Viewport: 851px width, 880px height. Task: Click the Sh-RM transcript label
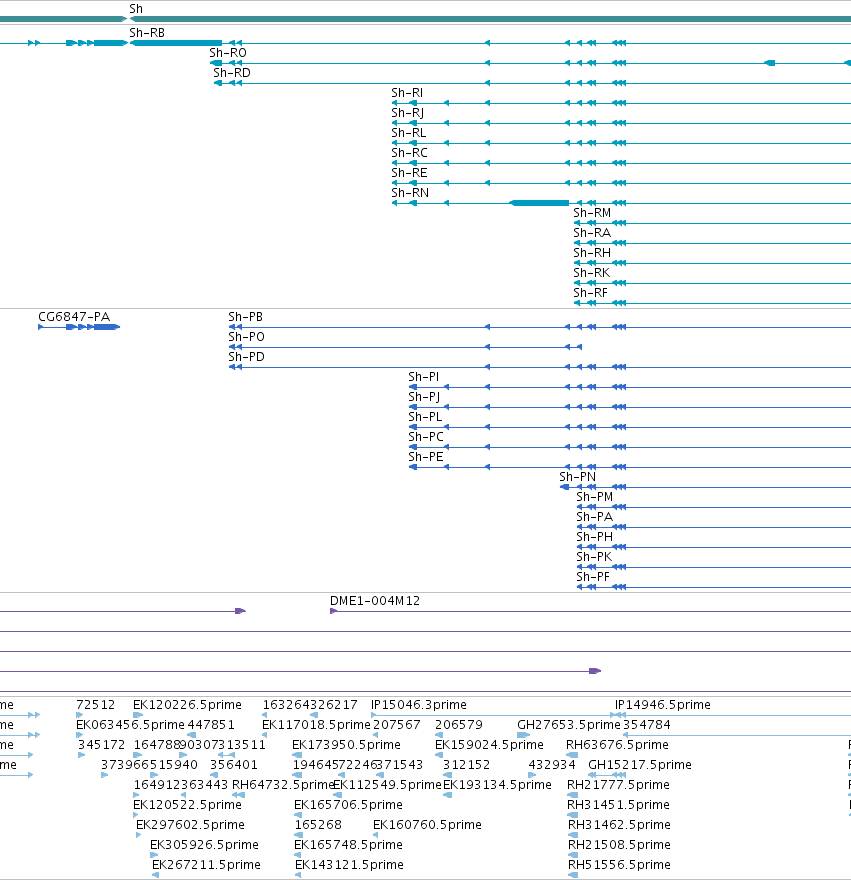pyautogui.click(x=592, y=213)
